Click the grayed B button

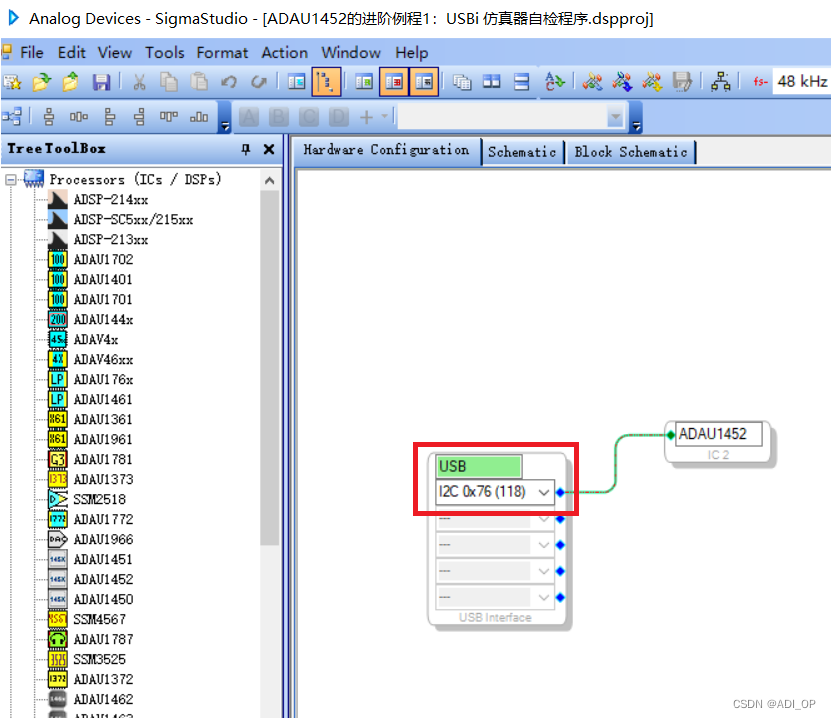[279, 117]
